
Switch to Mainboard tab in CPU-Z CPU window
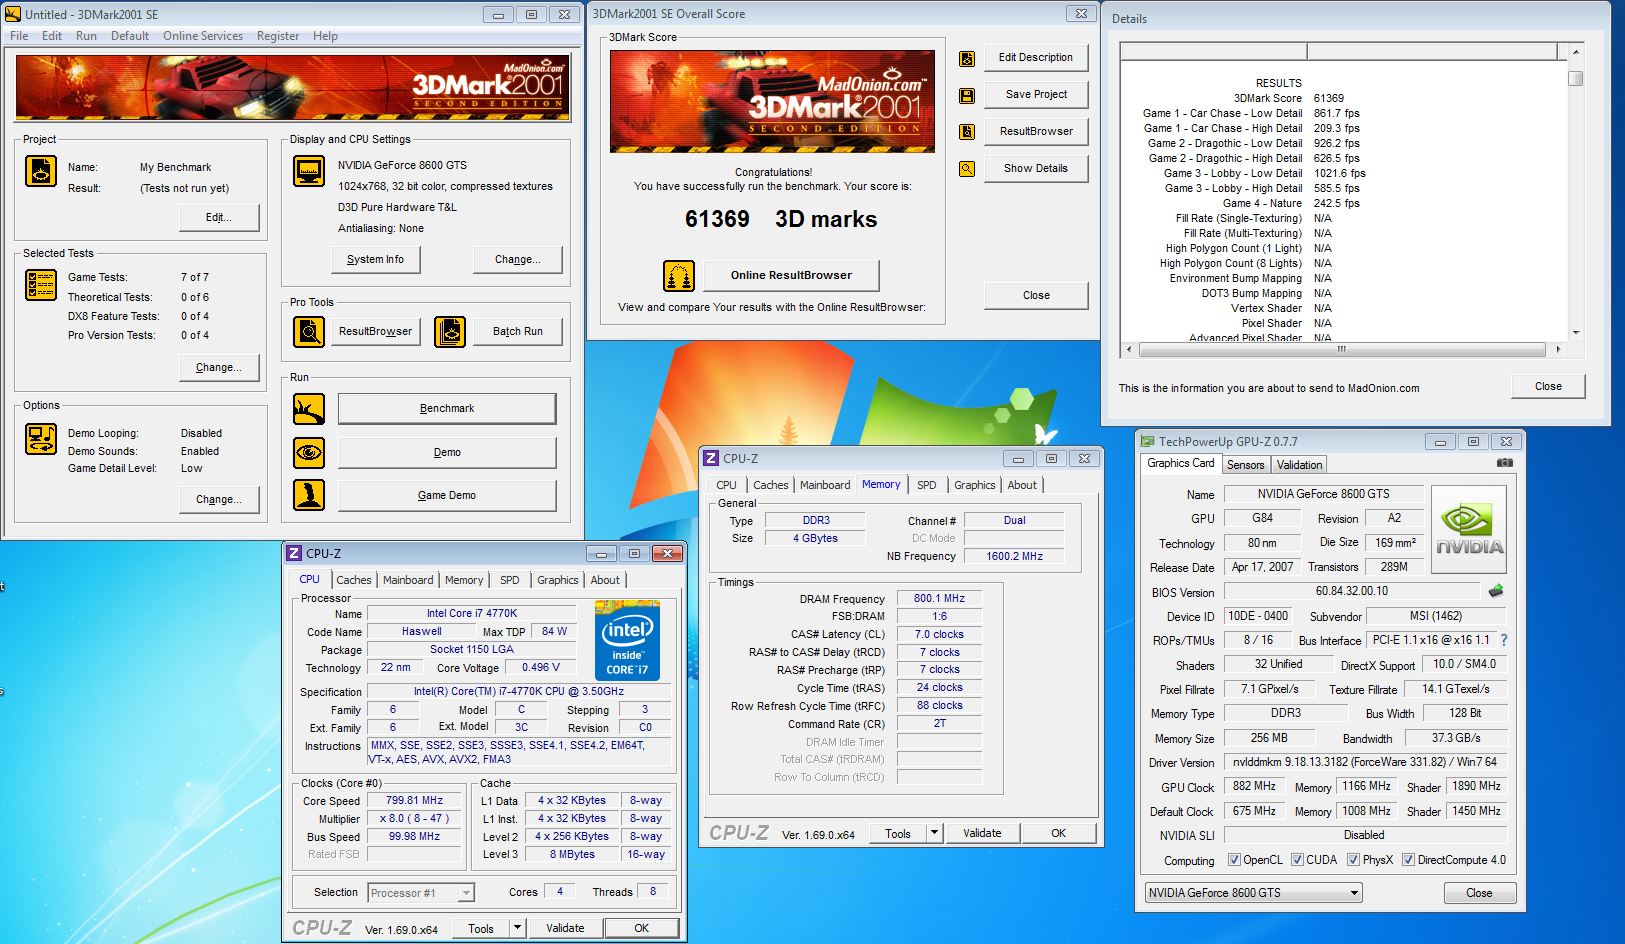pos(408,580)
